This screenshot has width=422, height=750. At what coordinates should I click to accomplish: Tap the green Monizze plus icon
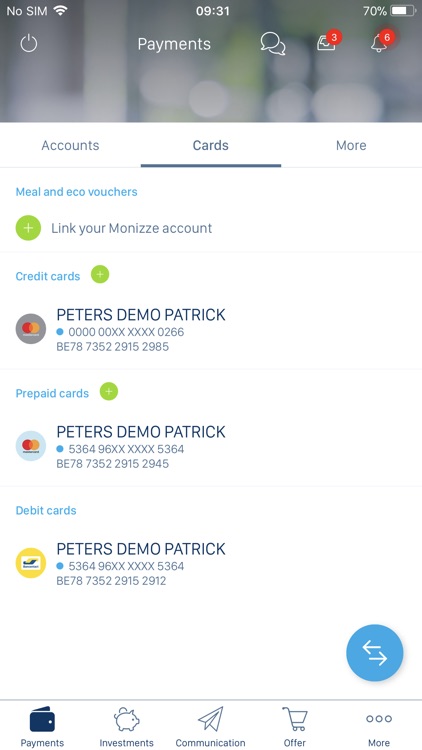[28, 228]
